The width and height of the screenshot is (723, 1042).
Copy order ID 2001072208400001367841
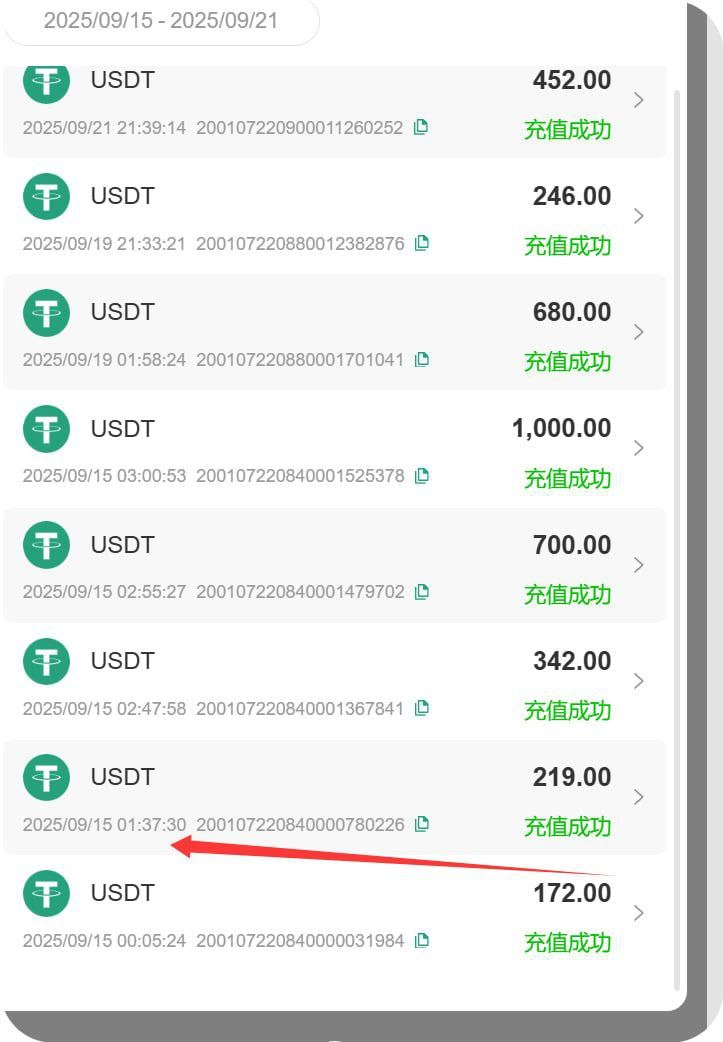(422, 708)
